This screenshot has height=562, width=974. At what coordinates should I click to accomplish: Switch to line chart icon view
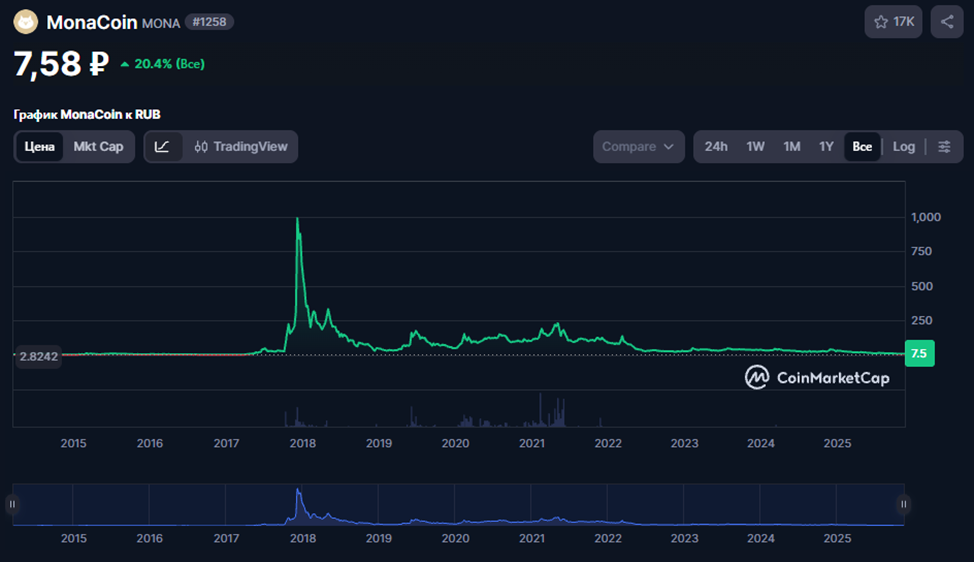click(162, 147)
